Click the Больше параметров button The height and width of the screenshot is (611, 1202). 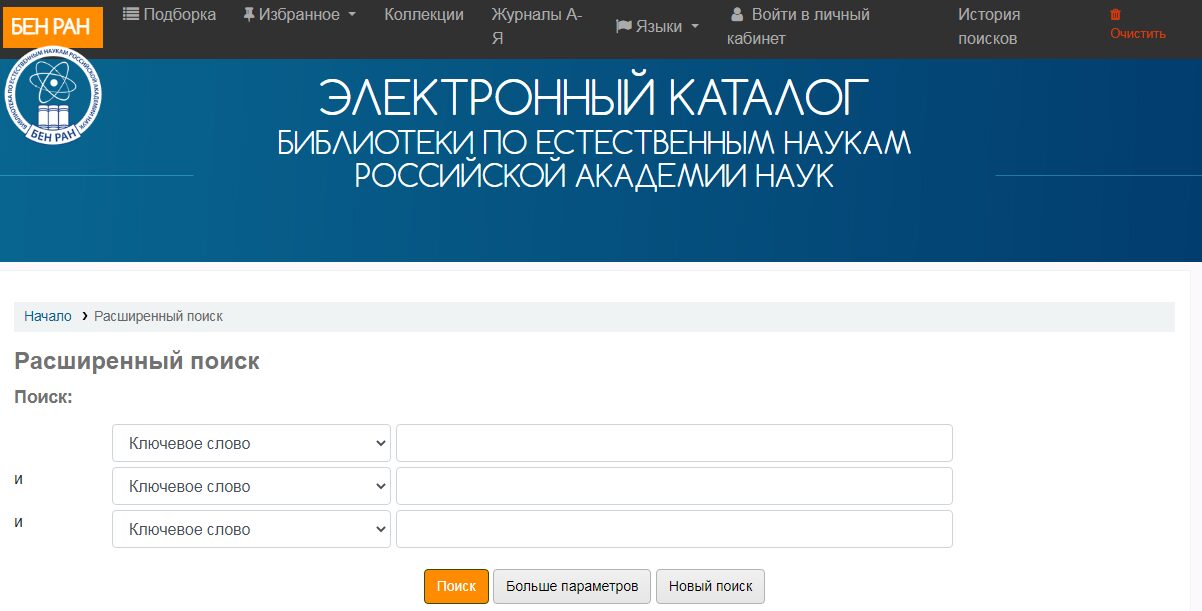coord(572,586)
